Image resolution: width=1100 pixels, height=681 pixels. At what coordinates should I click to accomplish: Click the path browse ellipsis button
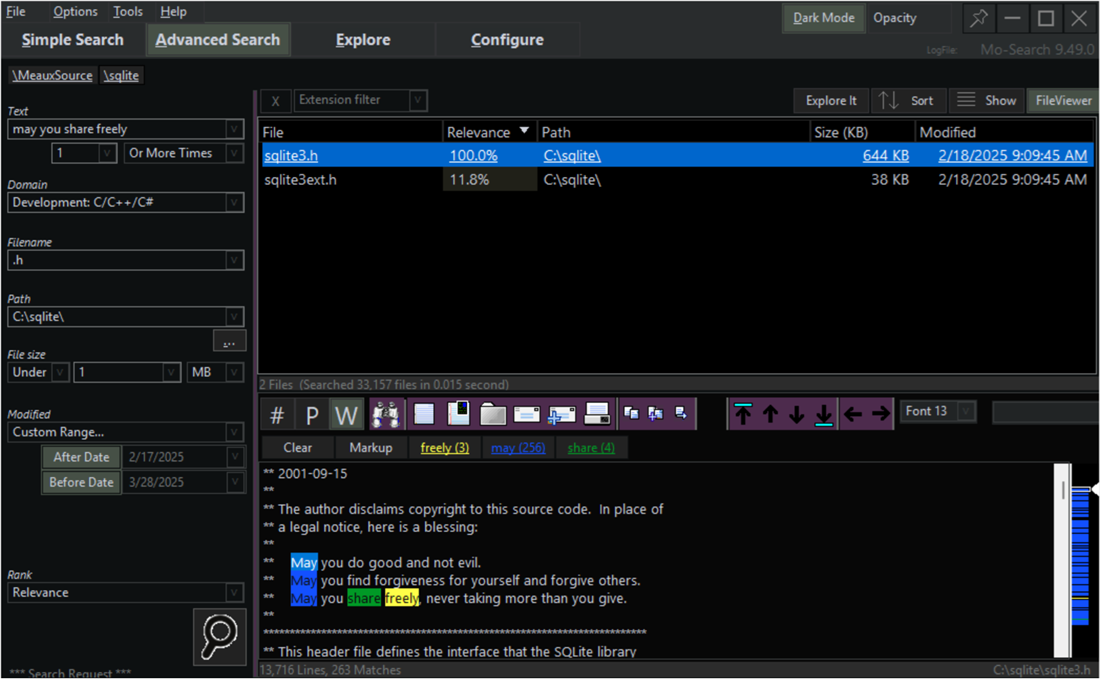229,342
